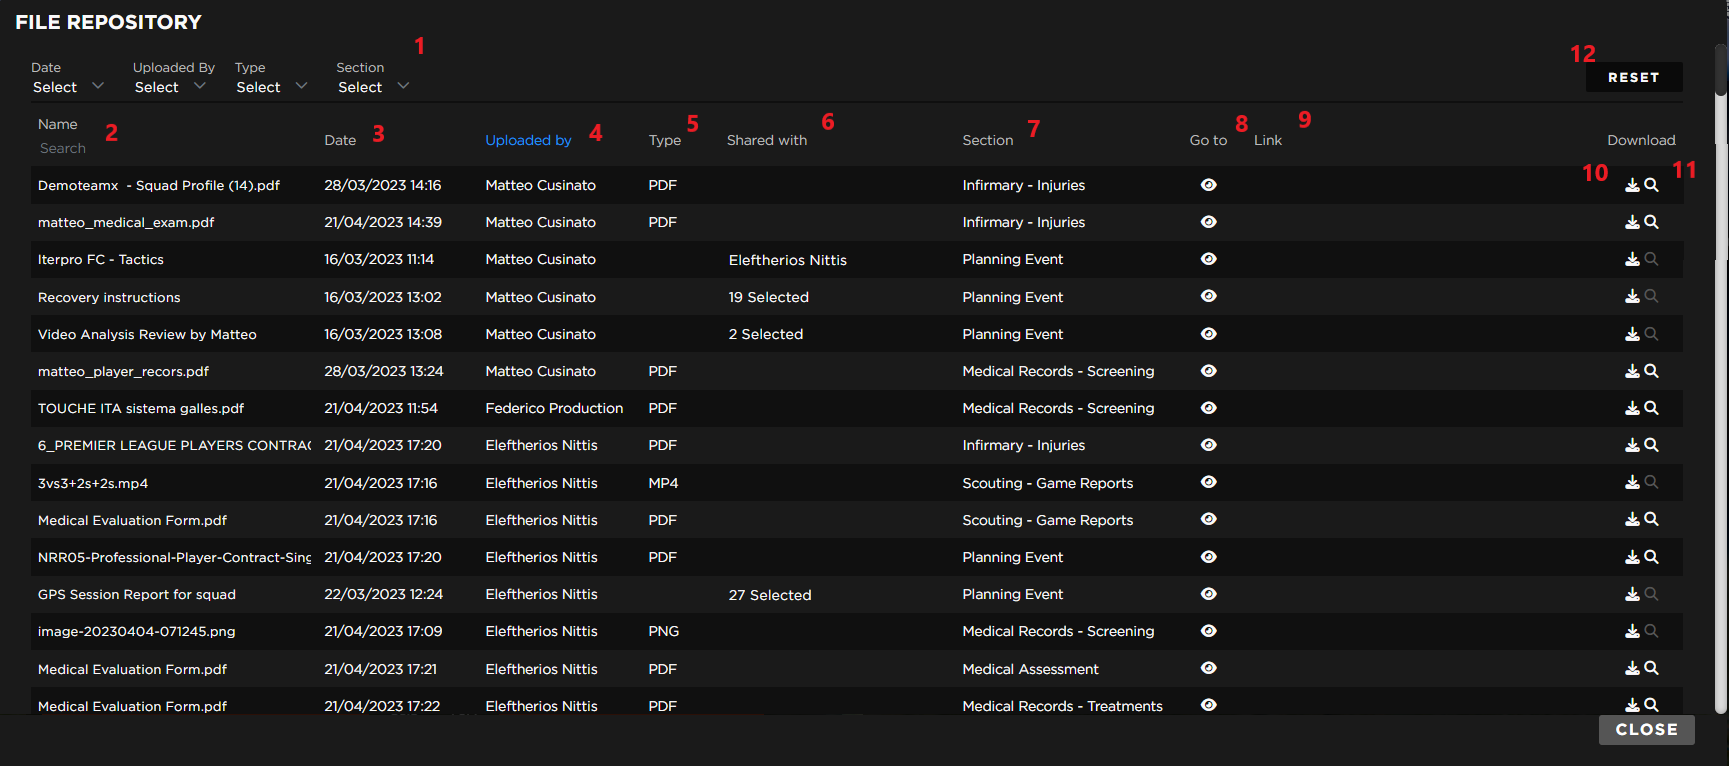The width and height of the screenshot is (1729, 766).
Task: Sort files by the Date column header
Action: pos(340,140)
